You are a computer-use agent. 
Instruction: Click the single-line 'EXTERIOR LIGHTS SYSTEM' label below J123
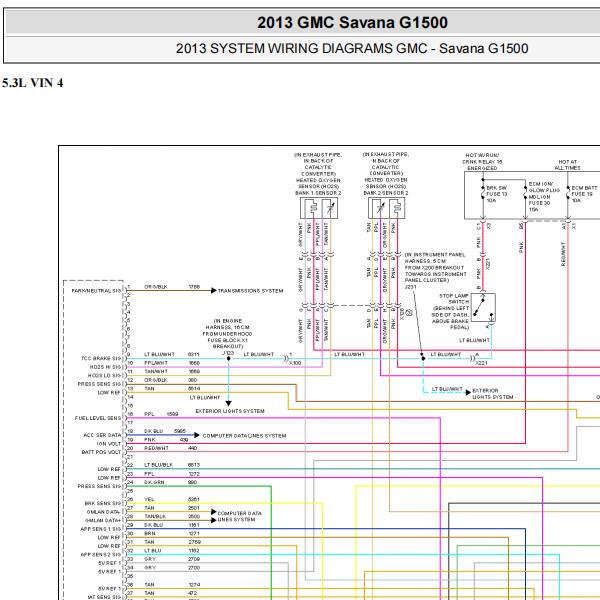pos(230,411)
